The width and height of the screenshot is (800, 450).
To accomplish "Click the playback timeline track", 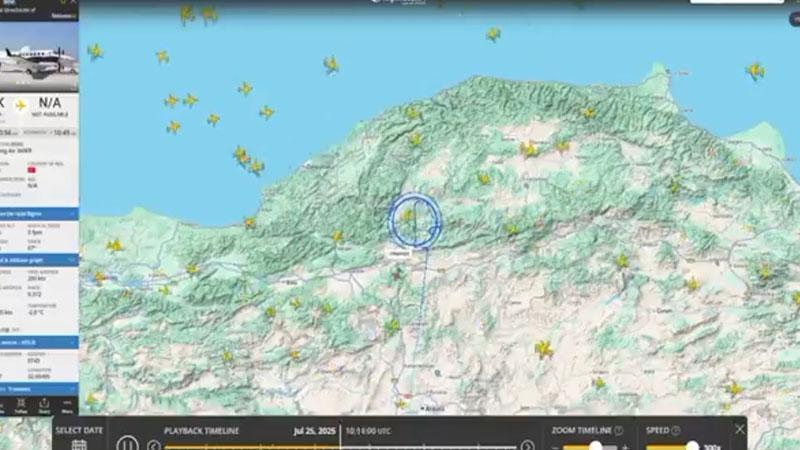I will pos(340,446).
